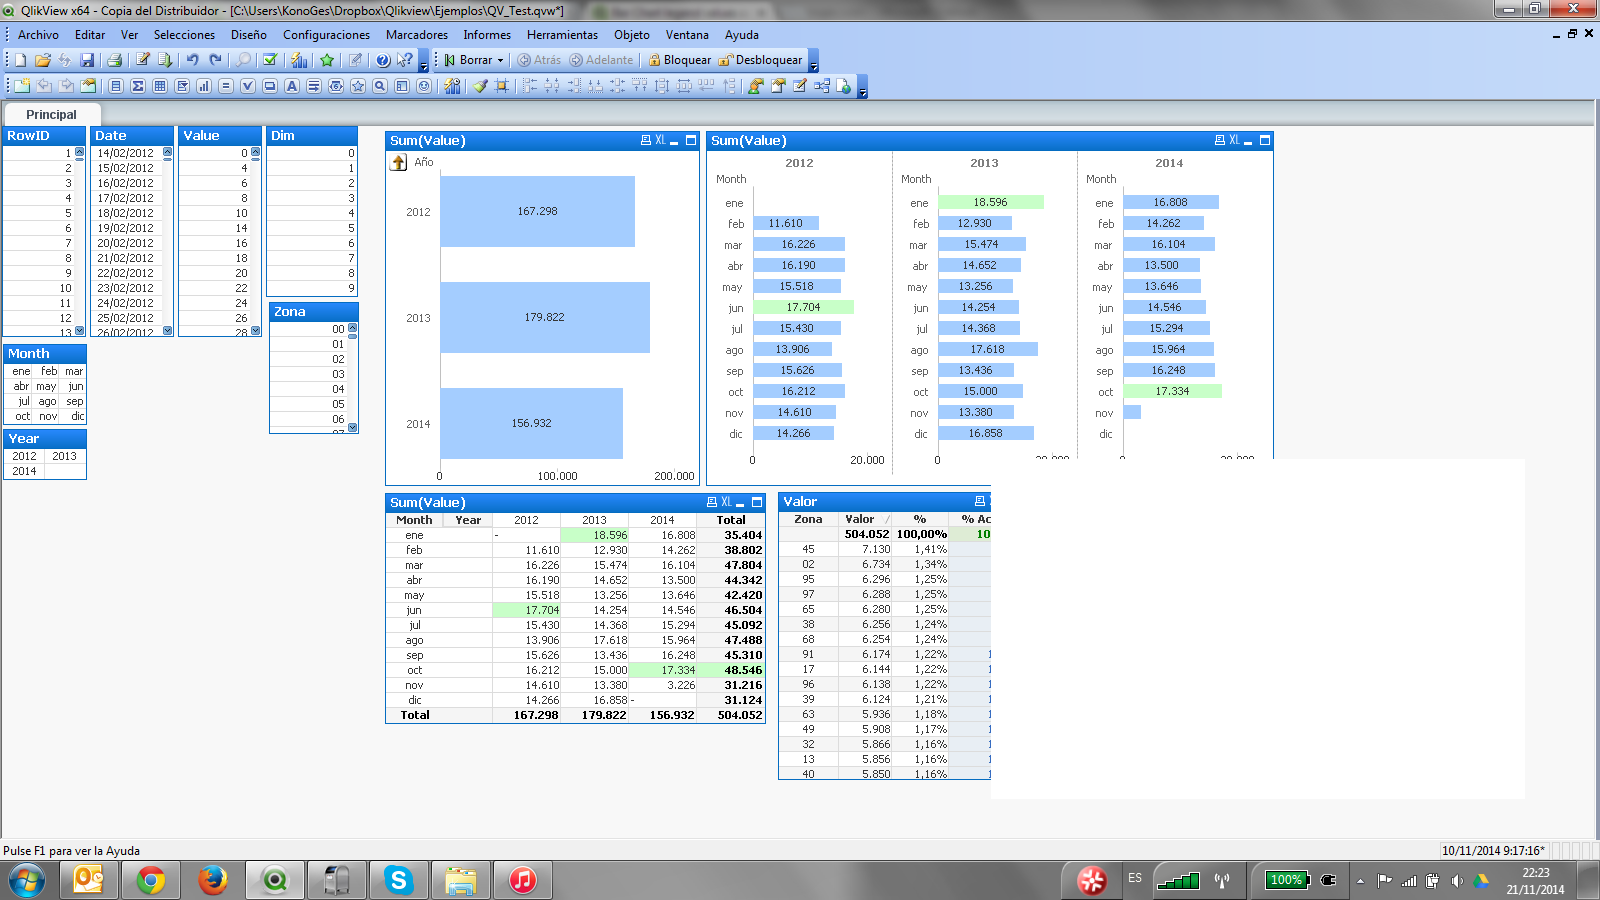Click the Add Sheet icon
The height and width of the screenshot is (900, 1600).
pos(21,86)
